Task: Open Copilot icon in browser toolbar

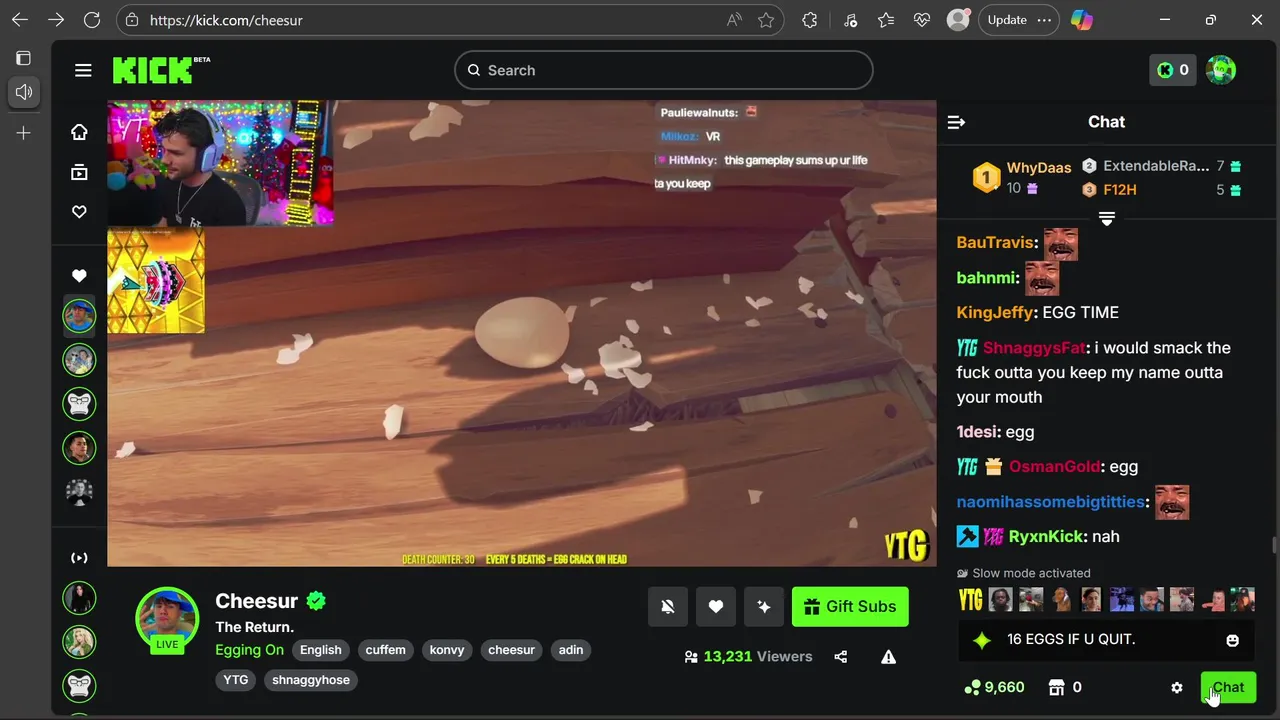Action: coord(1081,20)
